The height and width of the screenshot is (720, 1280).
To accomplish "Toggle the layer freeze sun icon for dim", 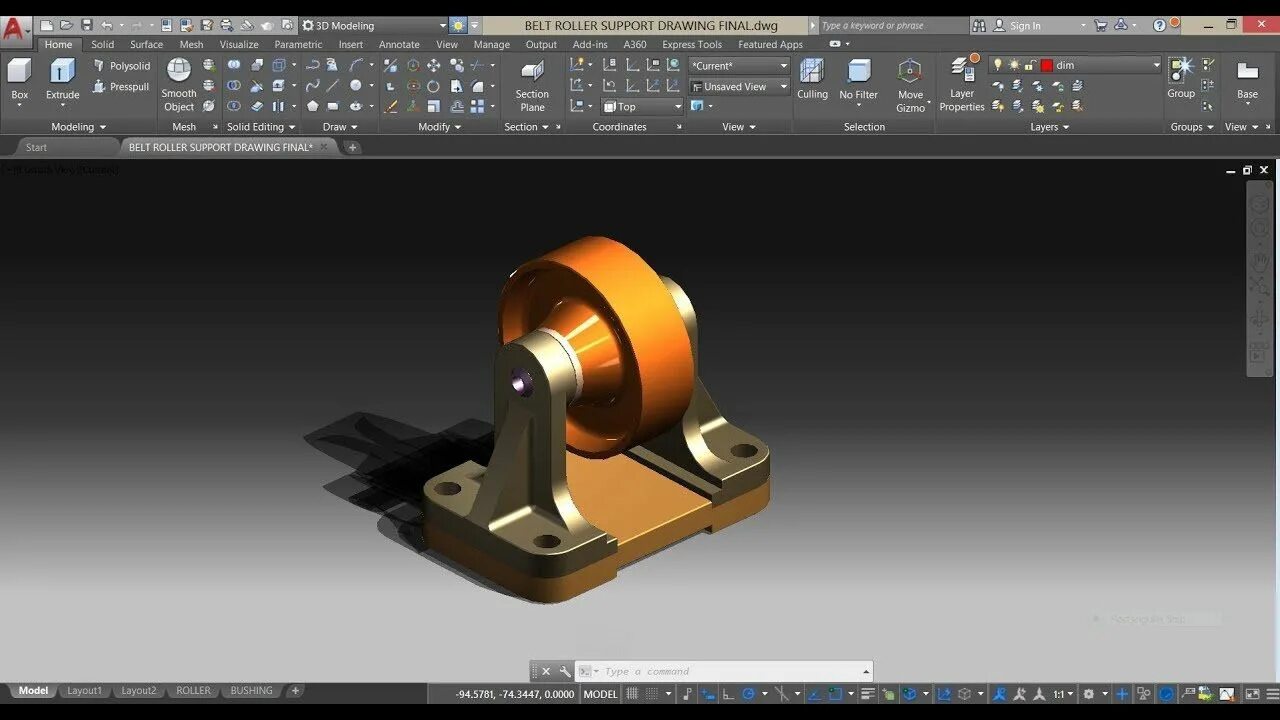I will 1014,65.
